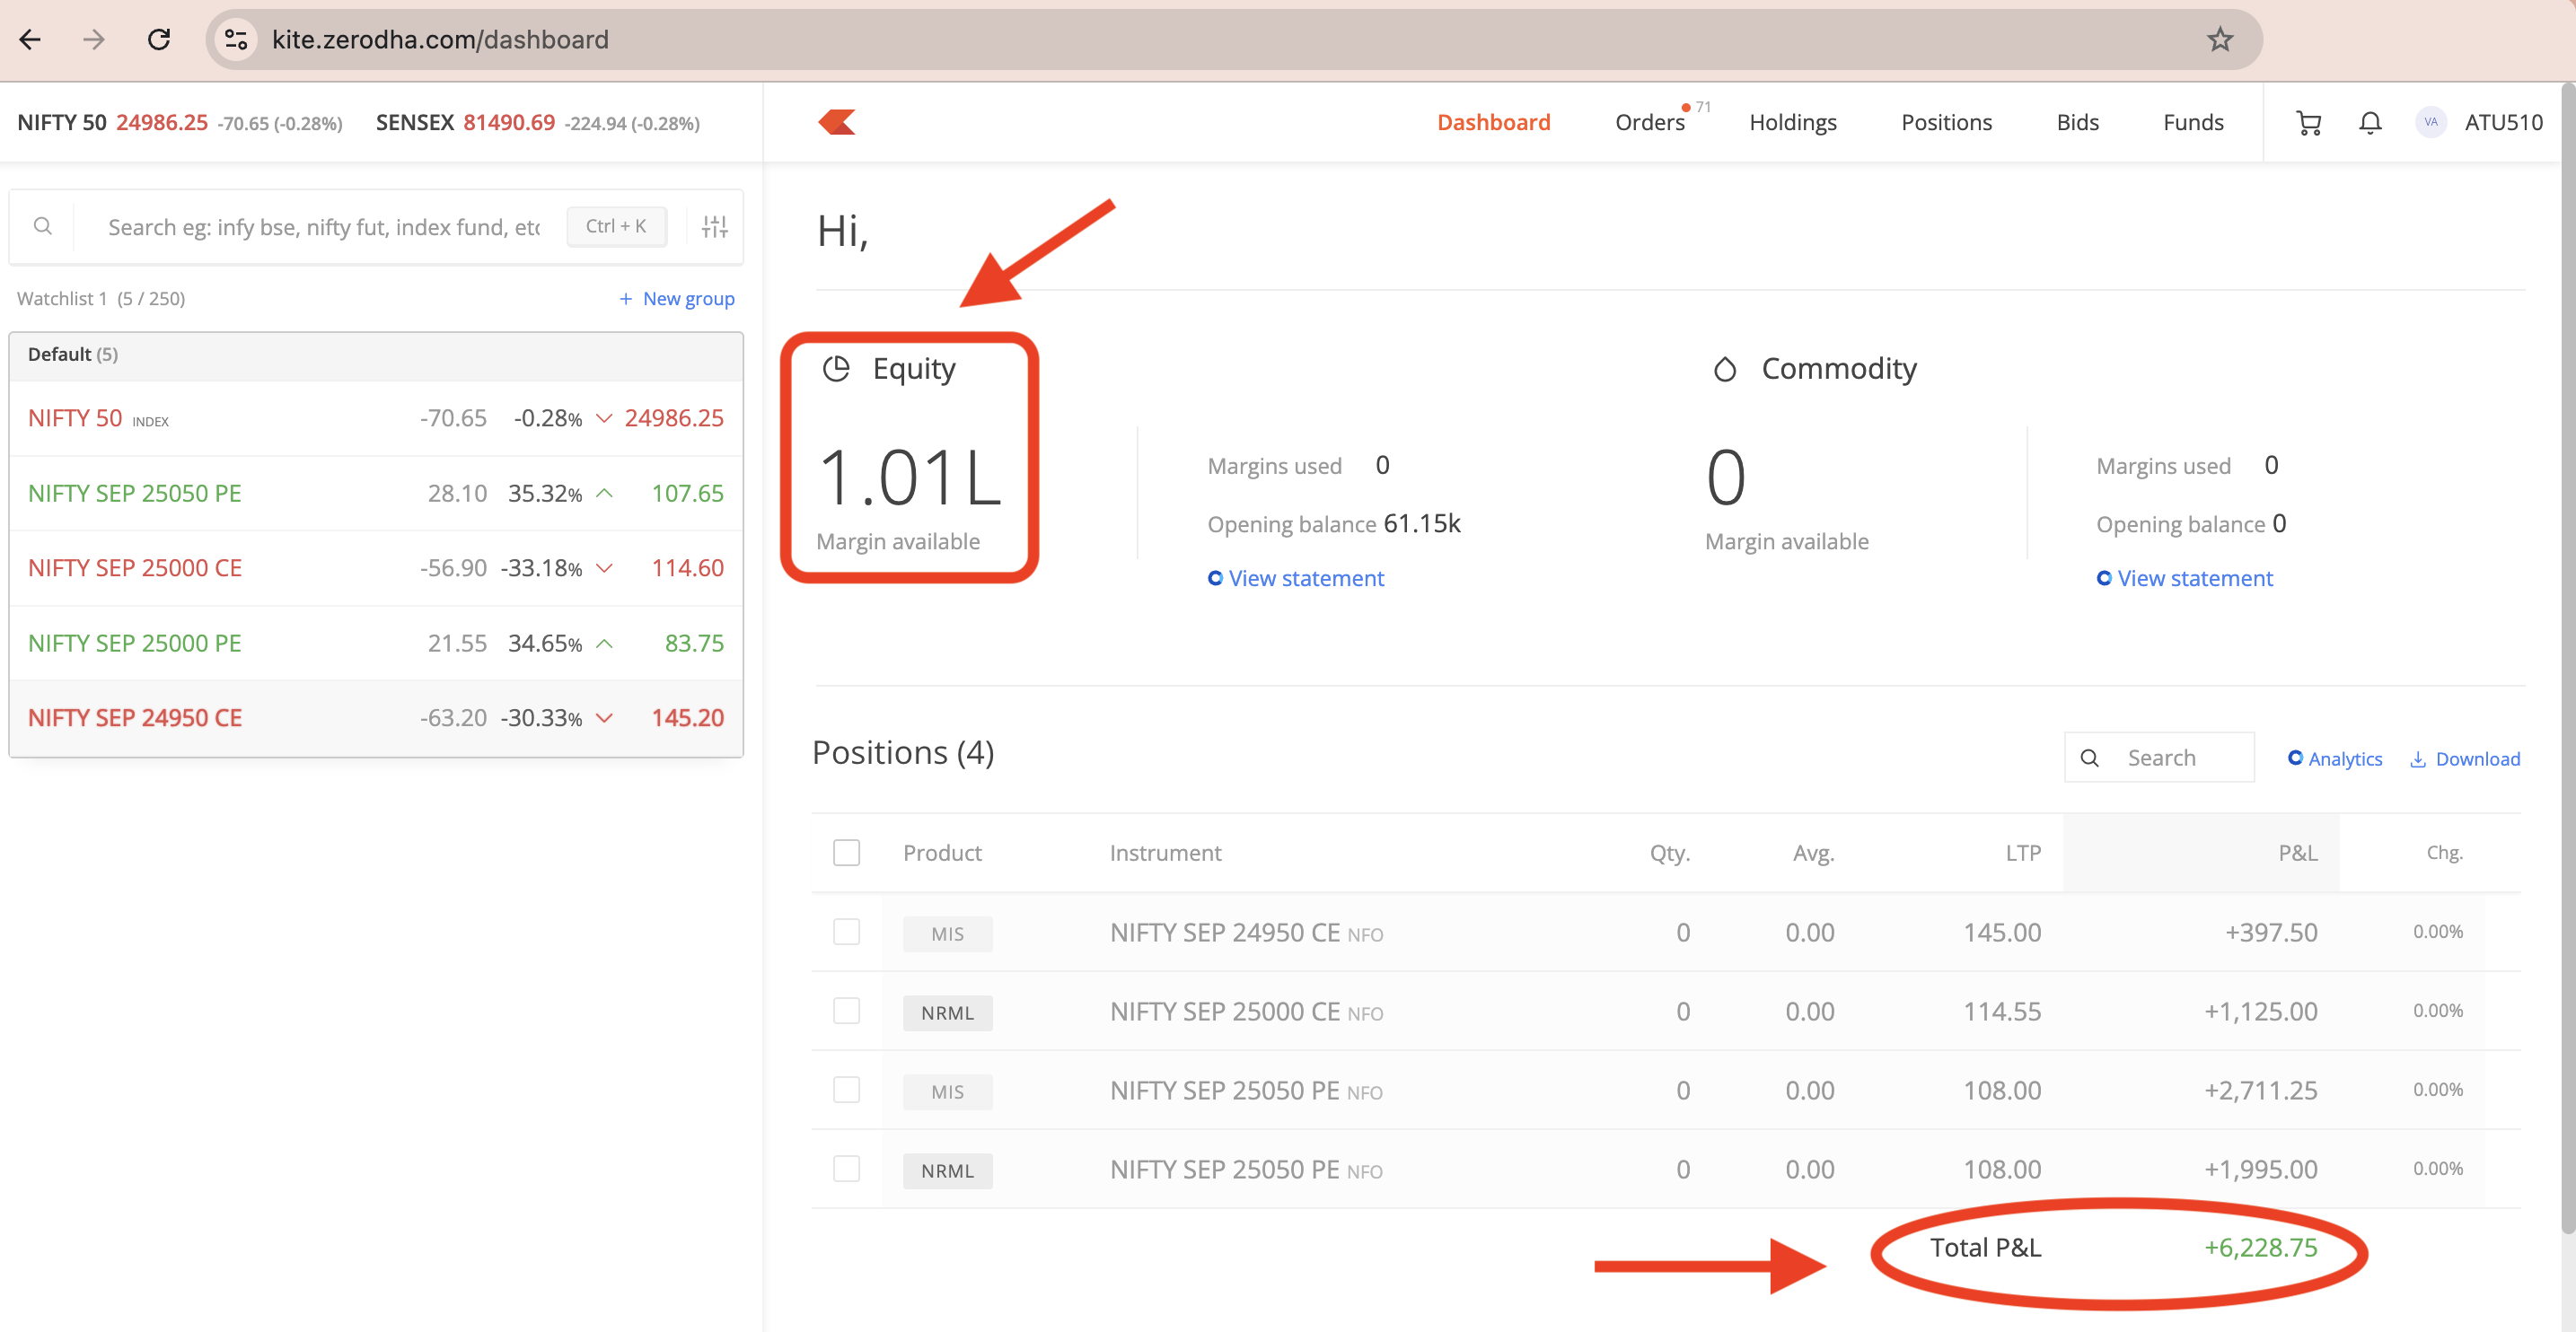Switch to the Funds tab
Screen dimensions: 2576x1332
point(2193,122)
